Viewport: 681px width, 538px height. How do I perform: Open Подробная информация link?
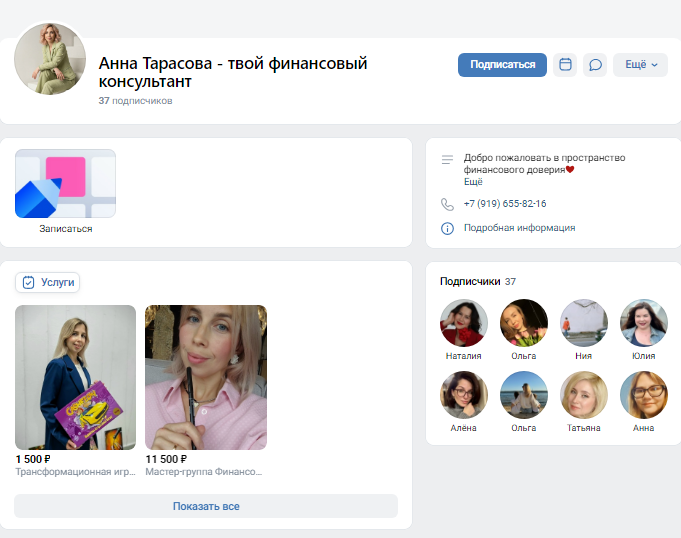[x=519, y=228]
